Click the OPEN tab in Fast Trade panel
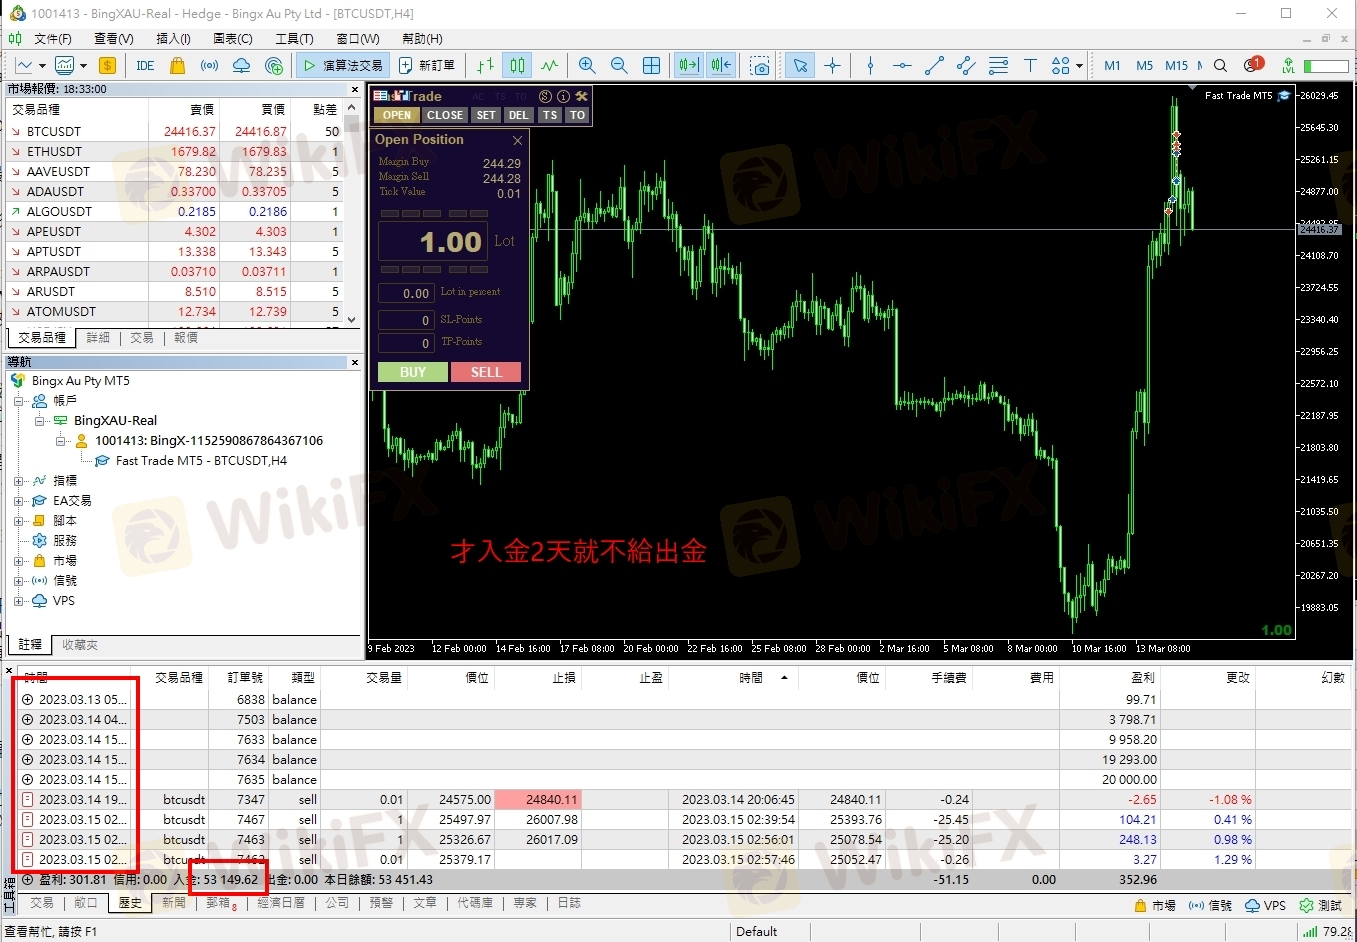 [397, 115]
